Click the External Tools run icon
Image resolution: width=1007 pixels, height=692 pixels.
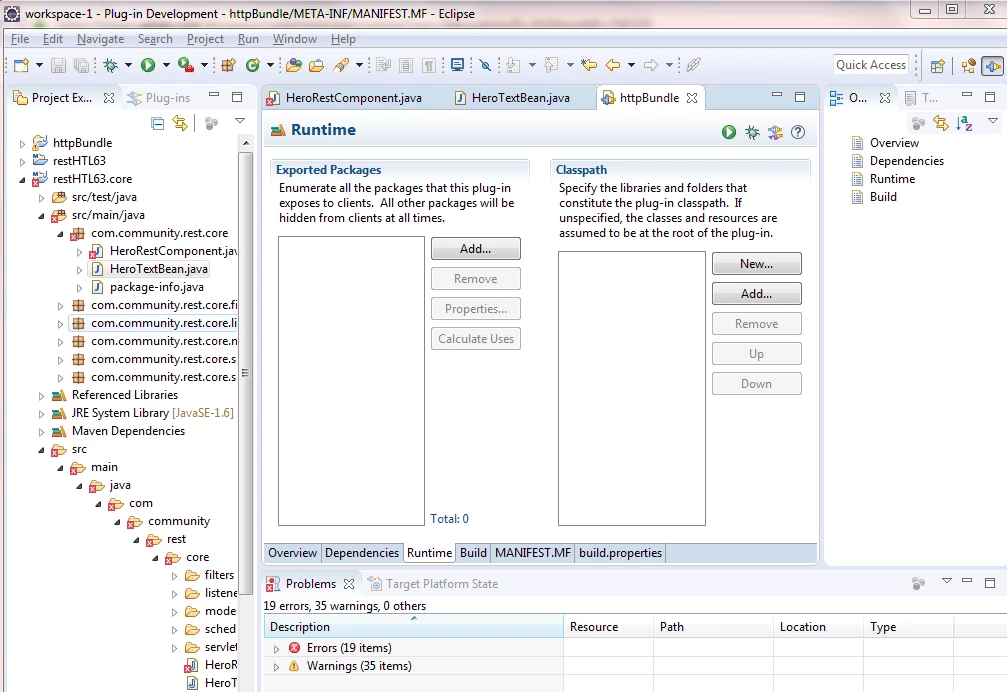pos(186,65)
